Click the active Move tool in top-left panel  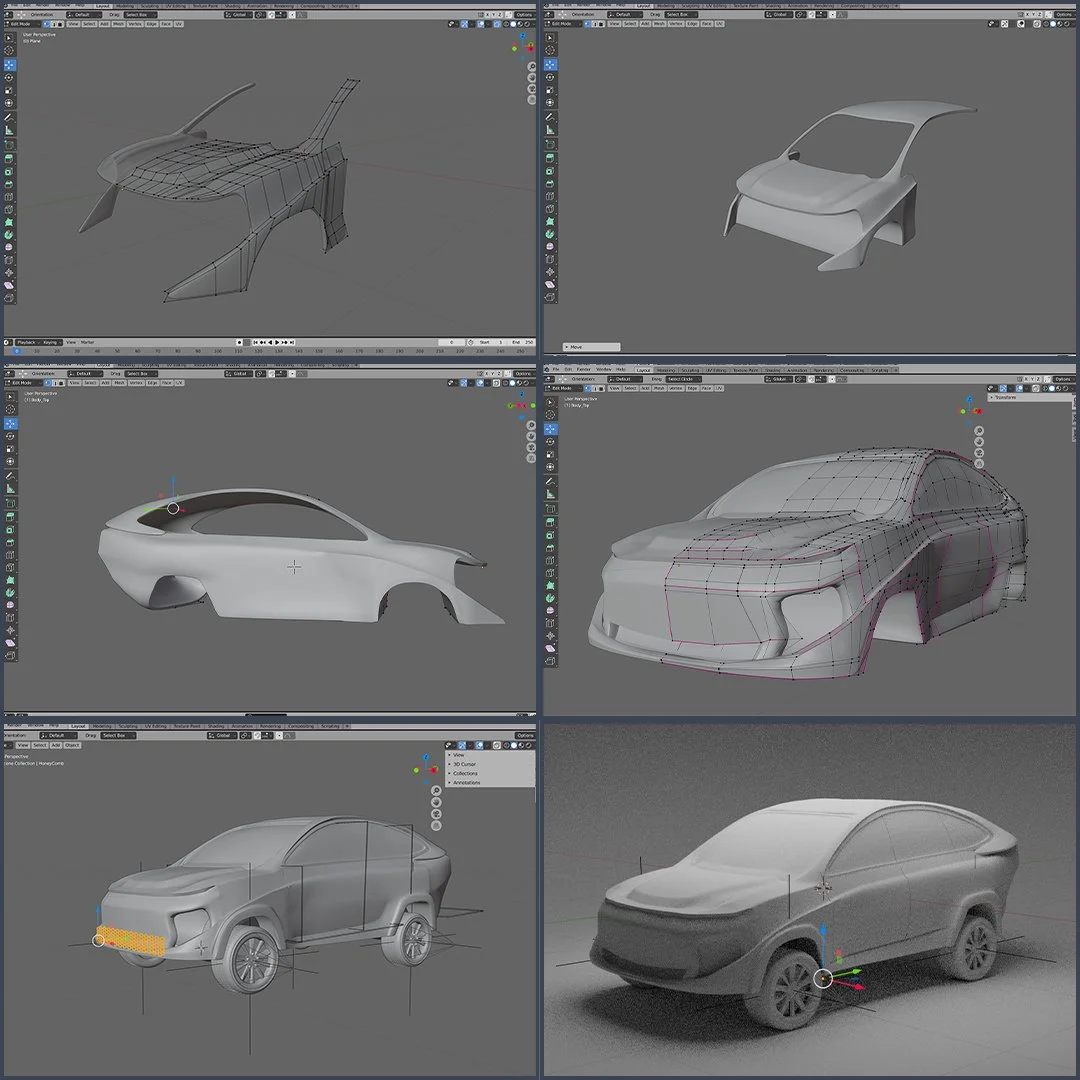pyautogui.click(x=9, y=65)
